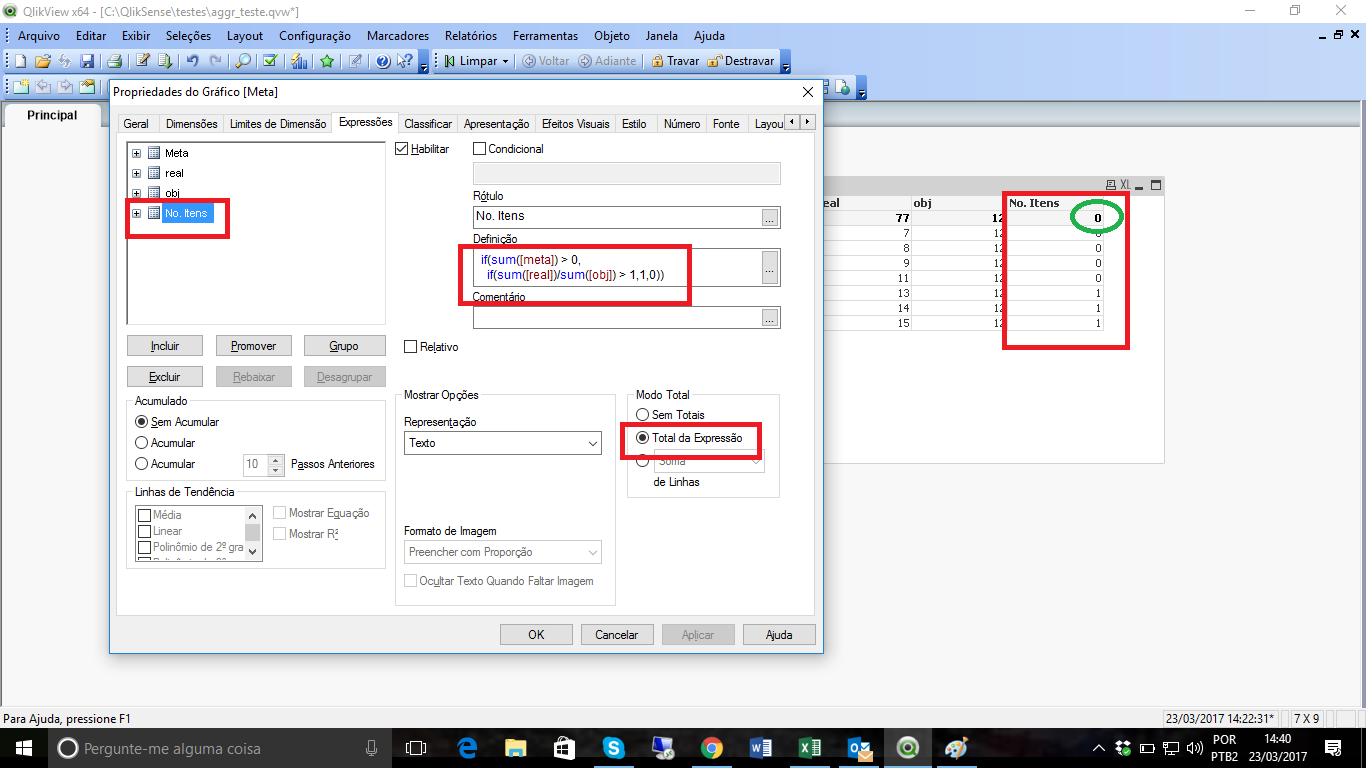Click the Add Sheet icon in design toolbar
Image resolution: width=1366 pixels, height=768 pixels.
coord(21,87)
